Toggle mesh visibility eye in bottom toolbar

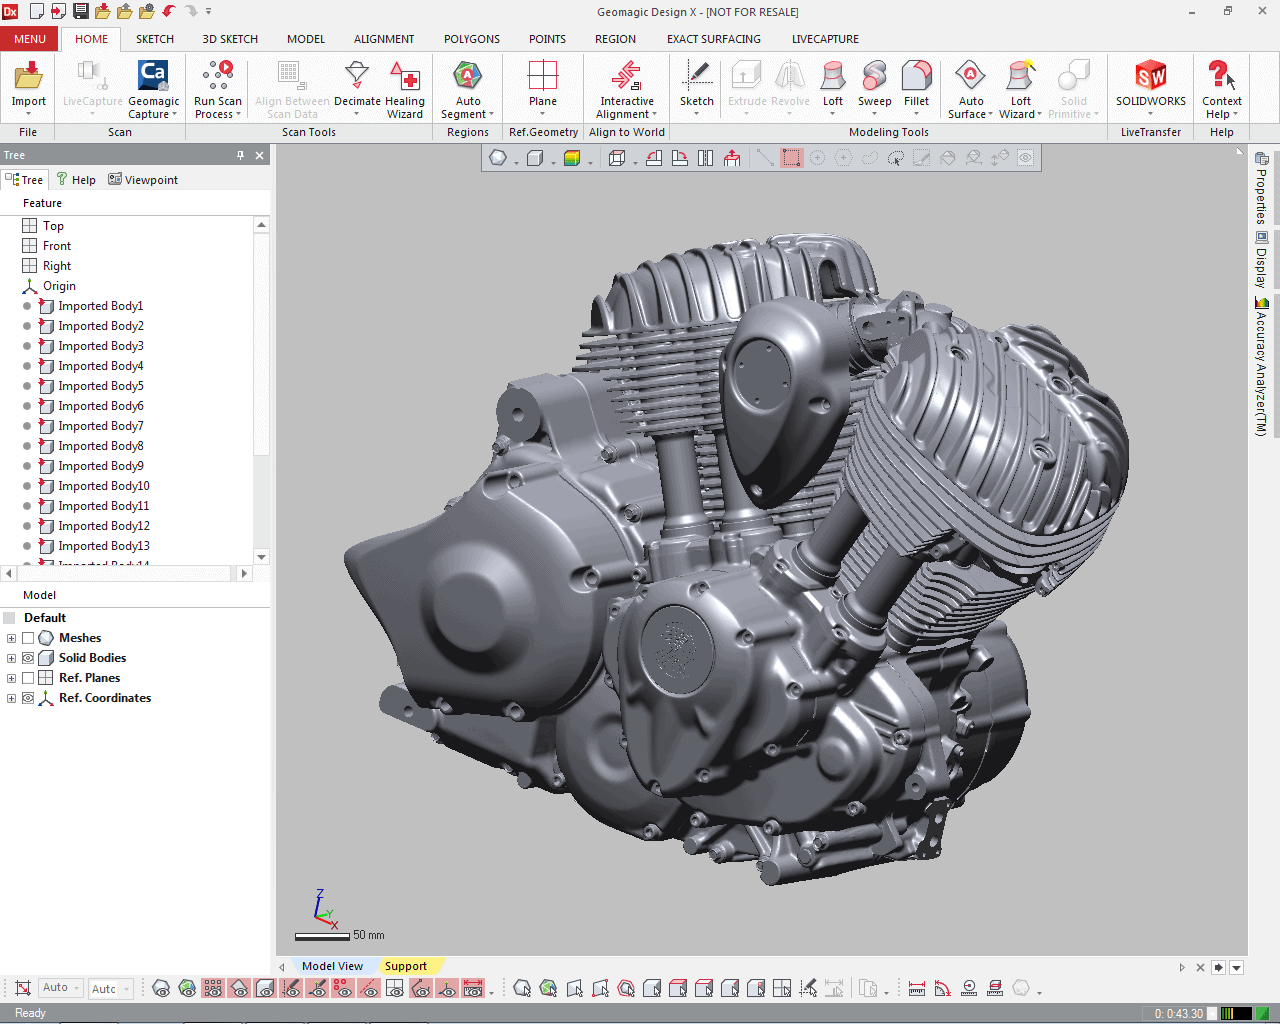point(161,989)
